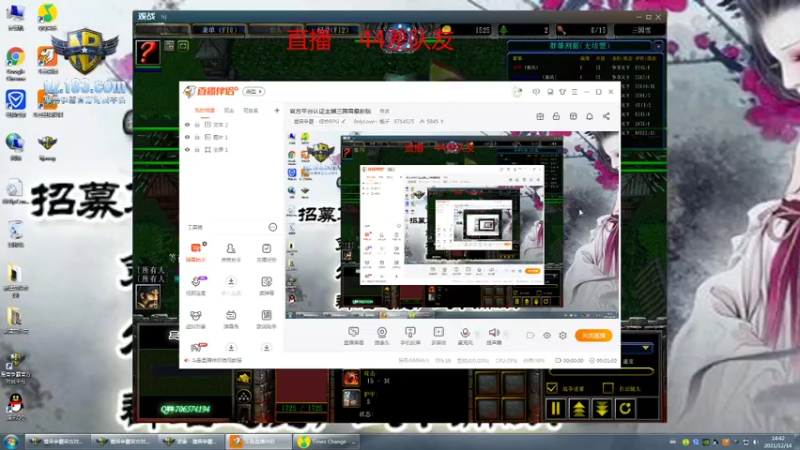Click the record icon left of preview eye
The height and width of the screenshot is (450, 800).
(x=531, y=335)
